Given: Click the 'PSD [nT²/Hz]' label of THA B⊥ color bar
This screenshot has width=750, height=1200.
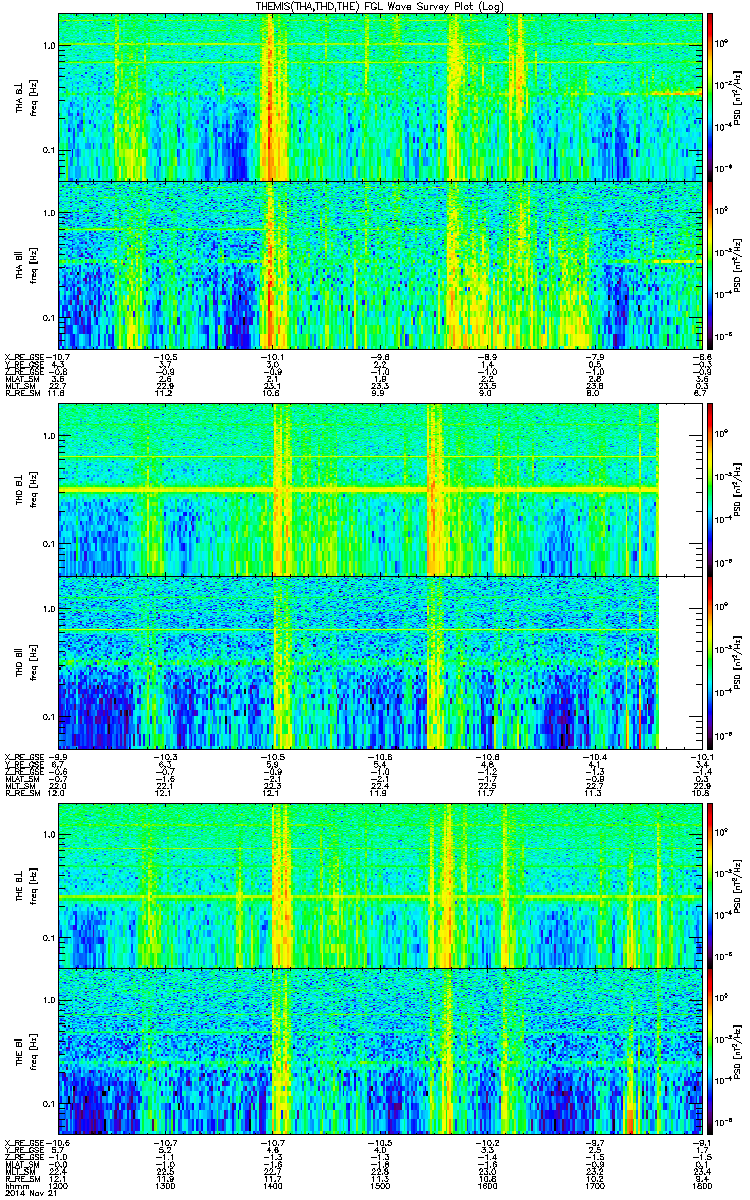Looking at the screenshot, I should (x=738, y=97).
